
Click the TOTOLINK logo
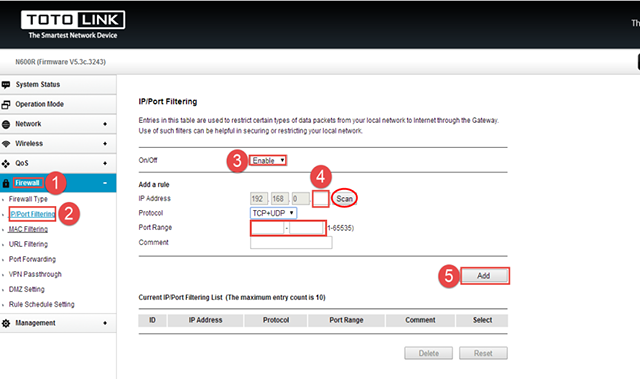[x=73, y=24]
